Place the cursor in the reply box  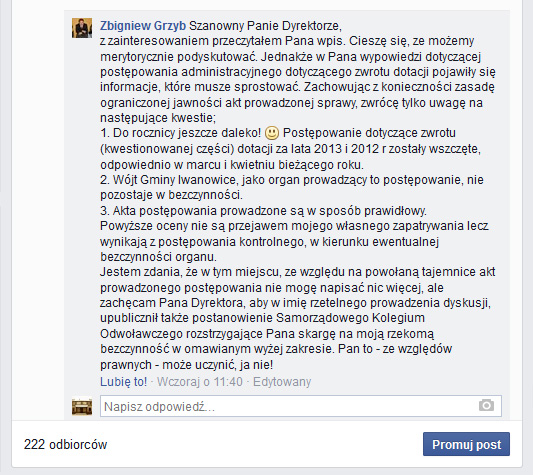300,406
